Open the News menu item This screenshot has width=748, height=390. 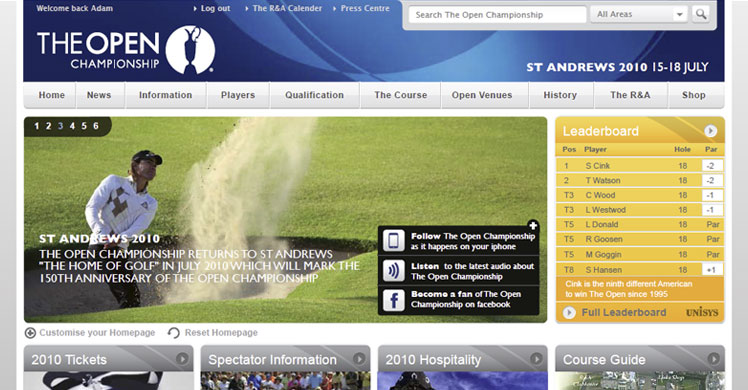click(x=99, y=95)
